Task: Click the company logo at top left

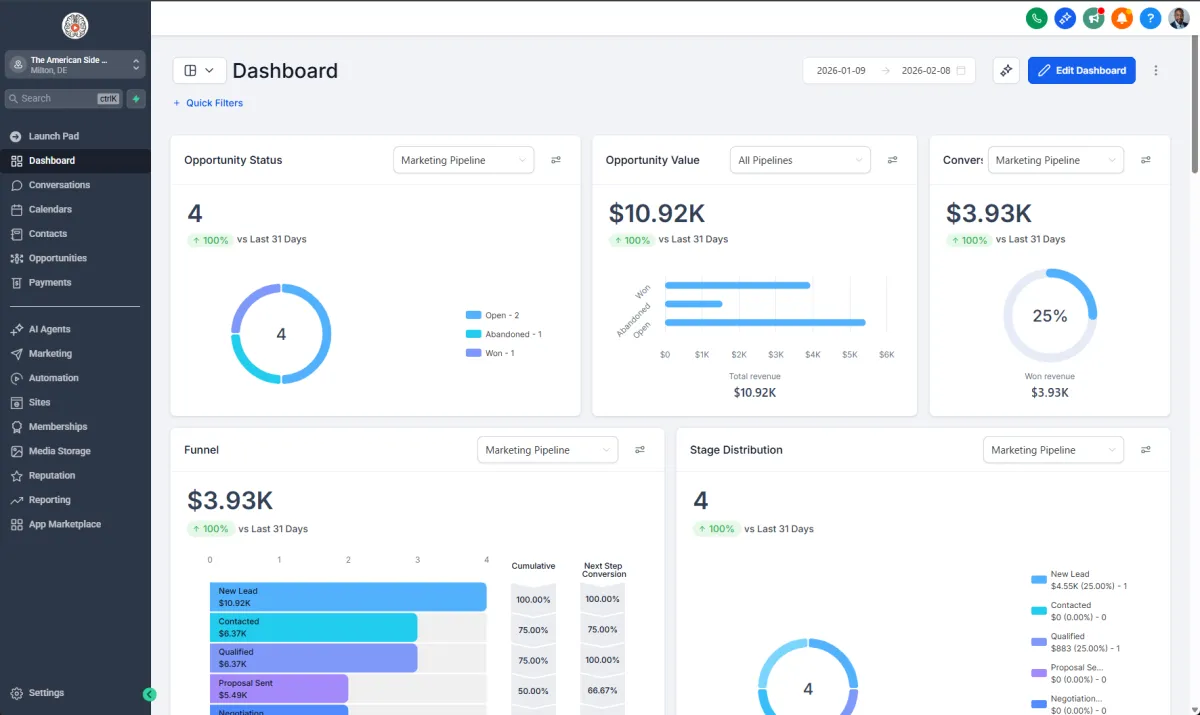Action: point(75,25)
